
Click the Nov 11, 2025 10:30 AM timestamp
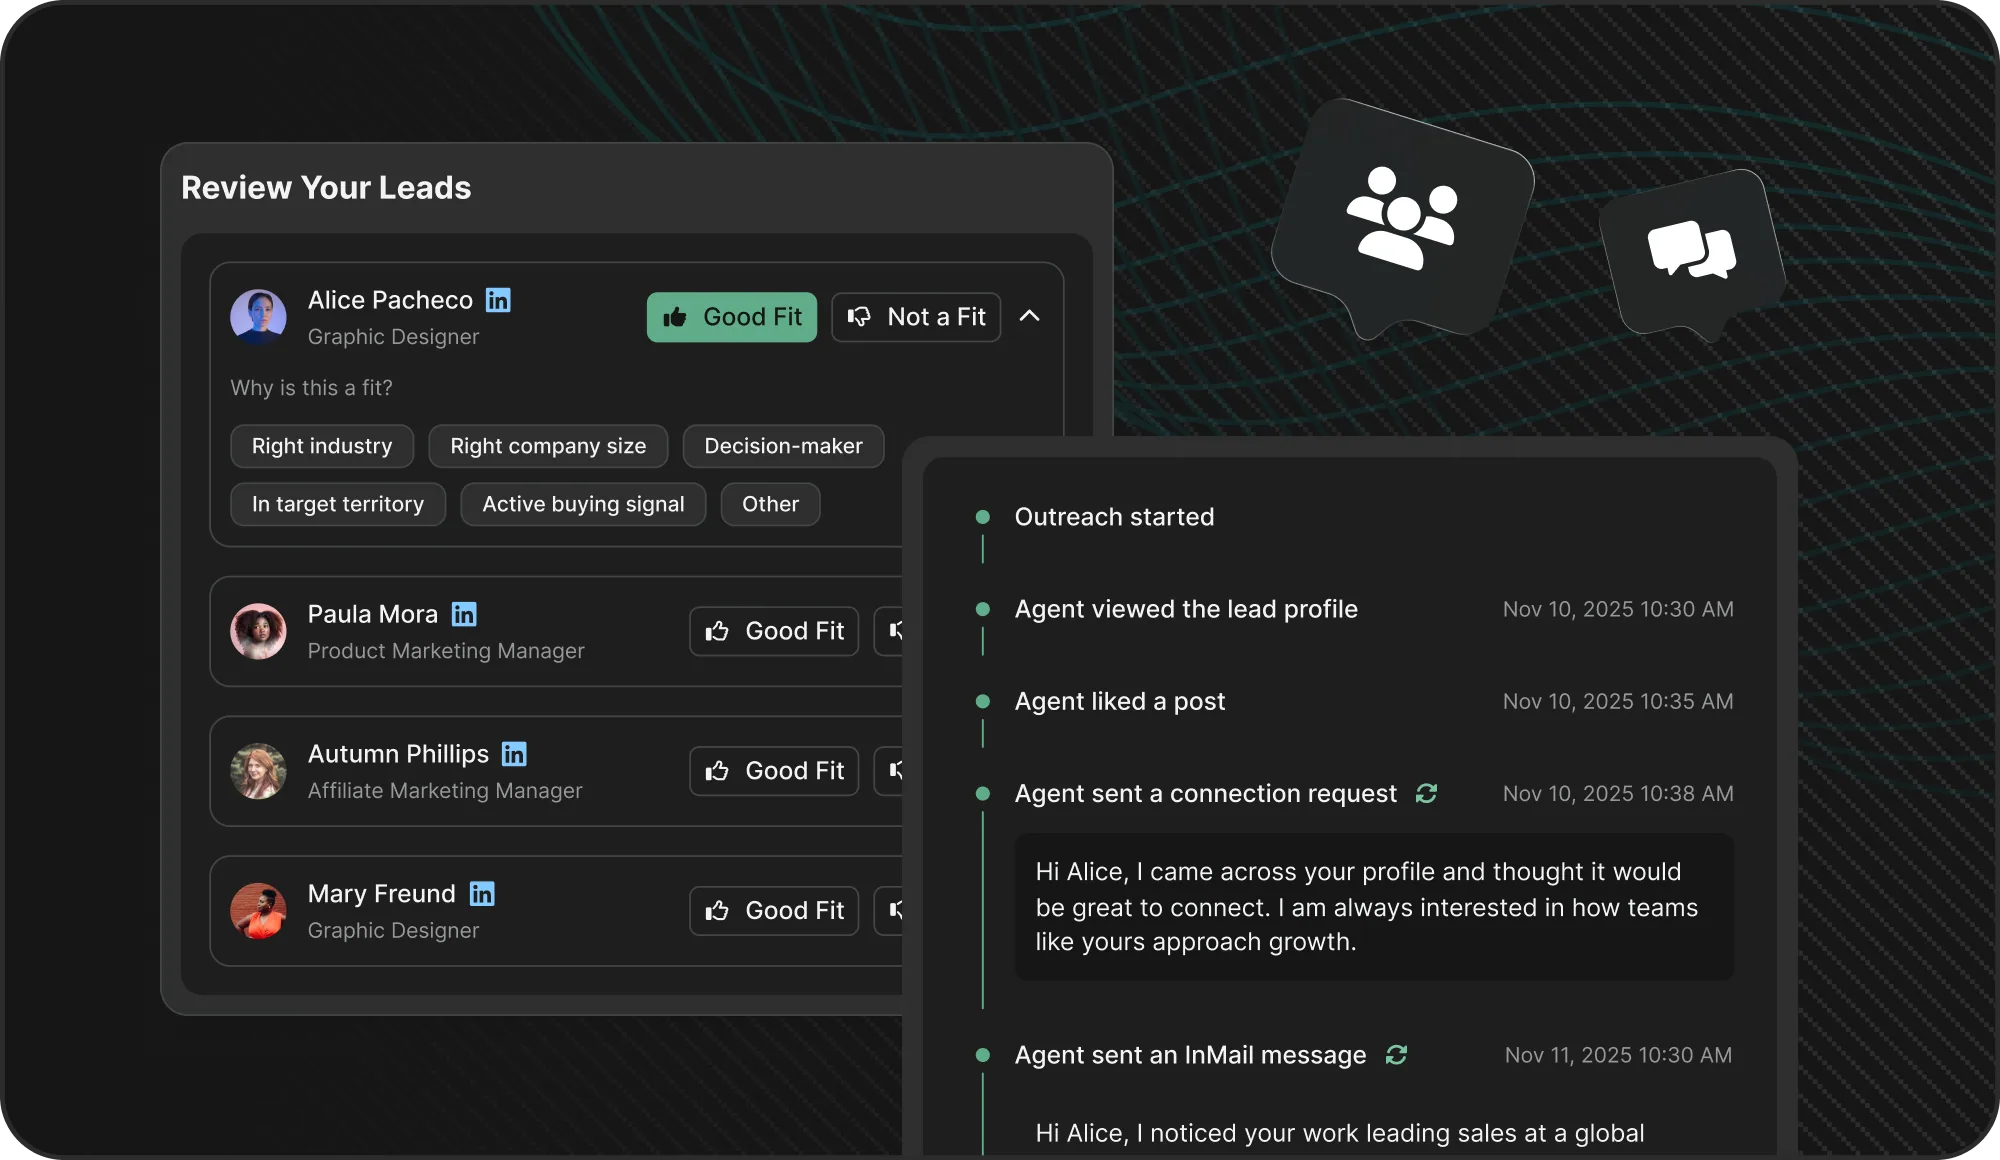coord(1618,1055)
